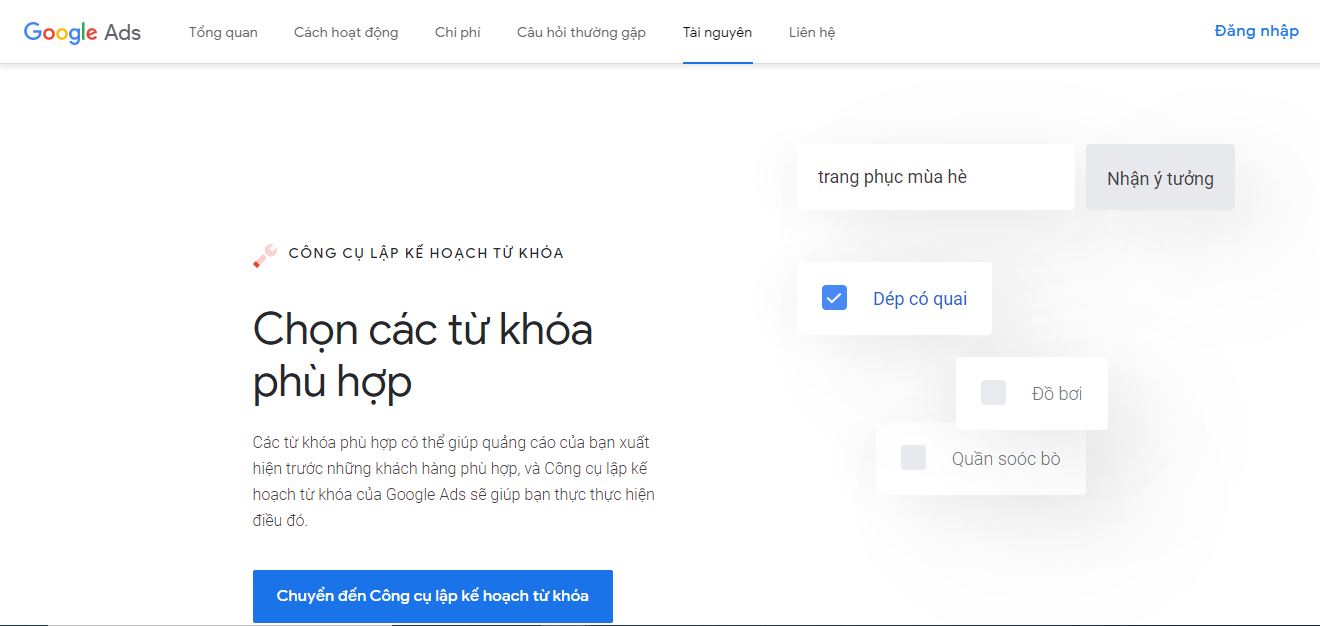Uncheck the 'Dép có quai' keyword

(x=833, y=297)
